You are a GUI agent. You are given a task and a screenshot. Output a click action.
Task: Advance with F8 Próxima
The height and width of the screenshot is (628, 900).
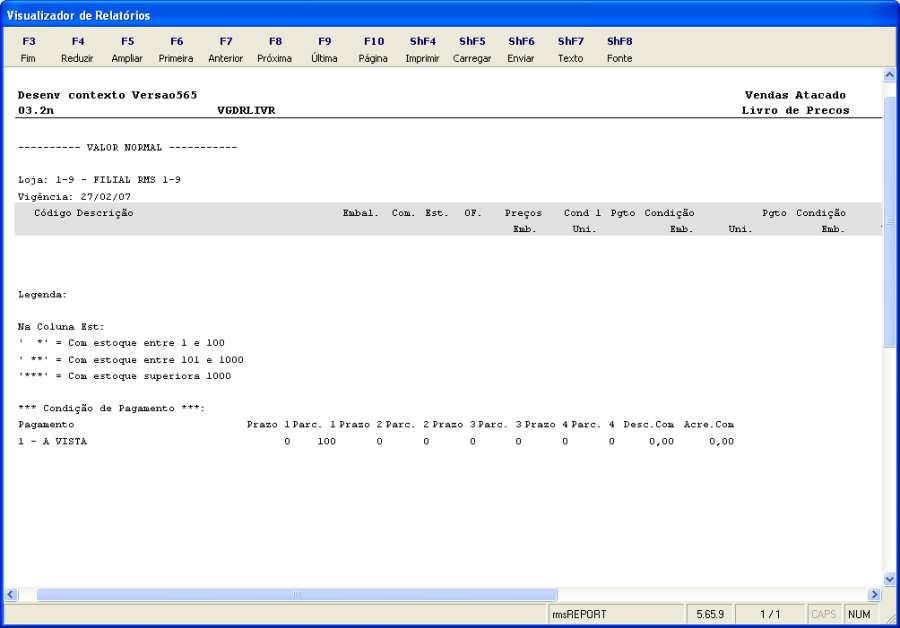click(275, 49)
